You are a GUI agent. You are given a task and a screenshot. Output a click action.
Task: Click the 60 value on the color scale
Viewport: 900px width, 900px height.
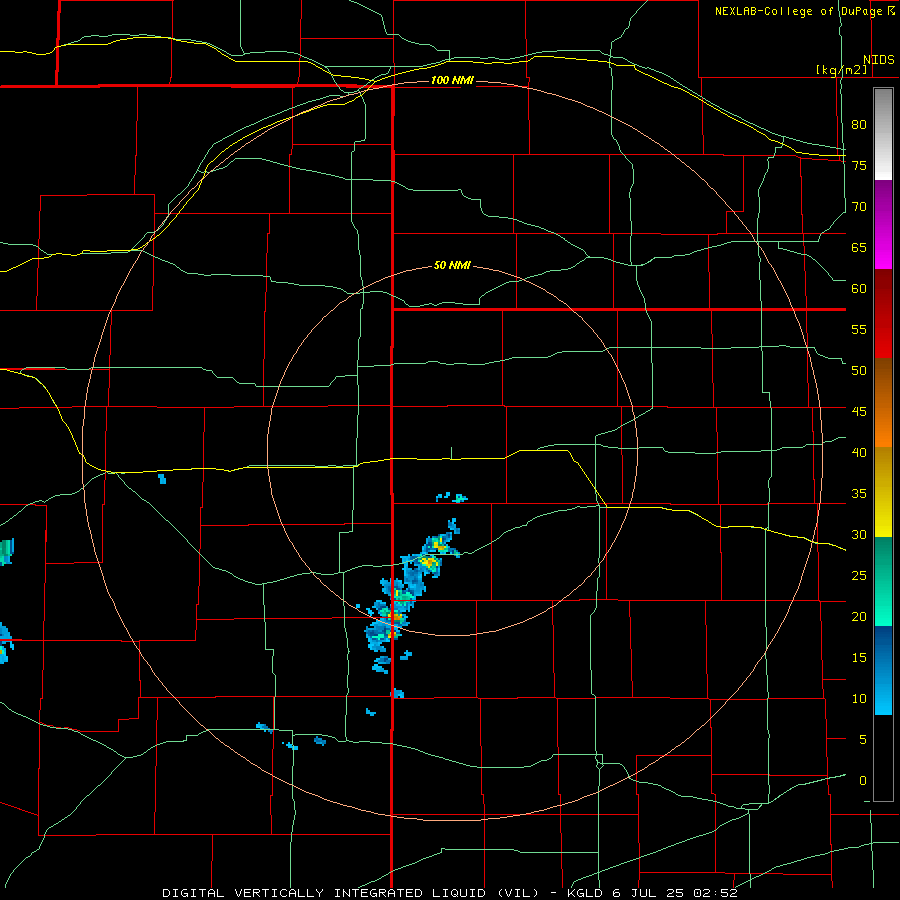pyautogui.click(x=859, y=289)
